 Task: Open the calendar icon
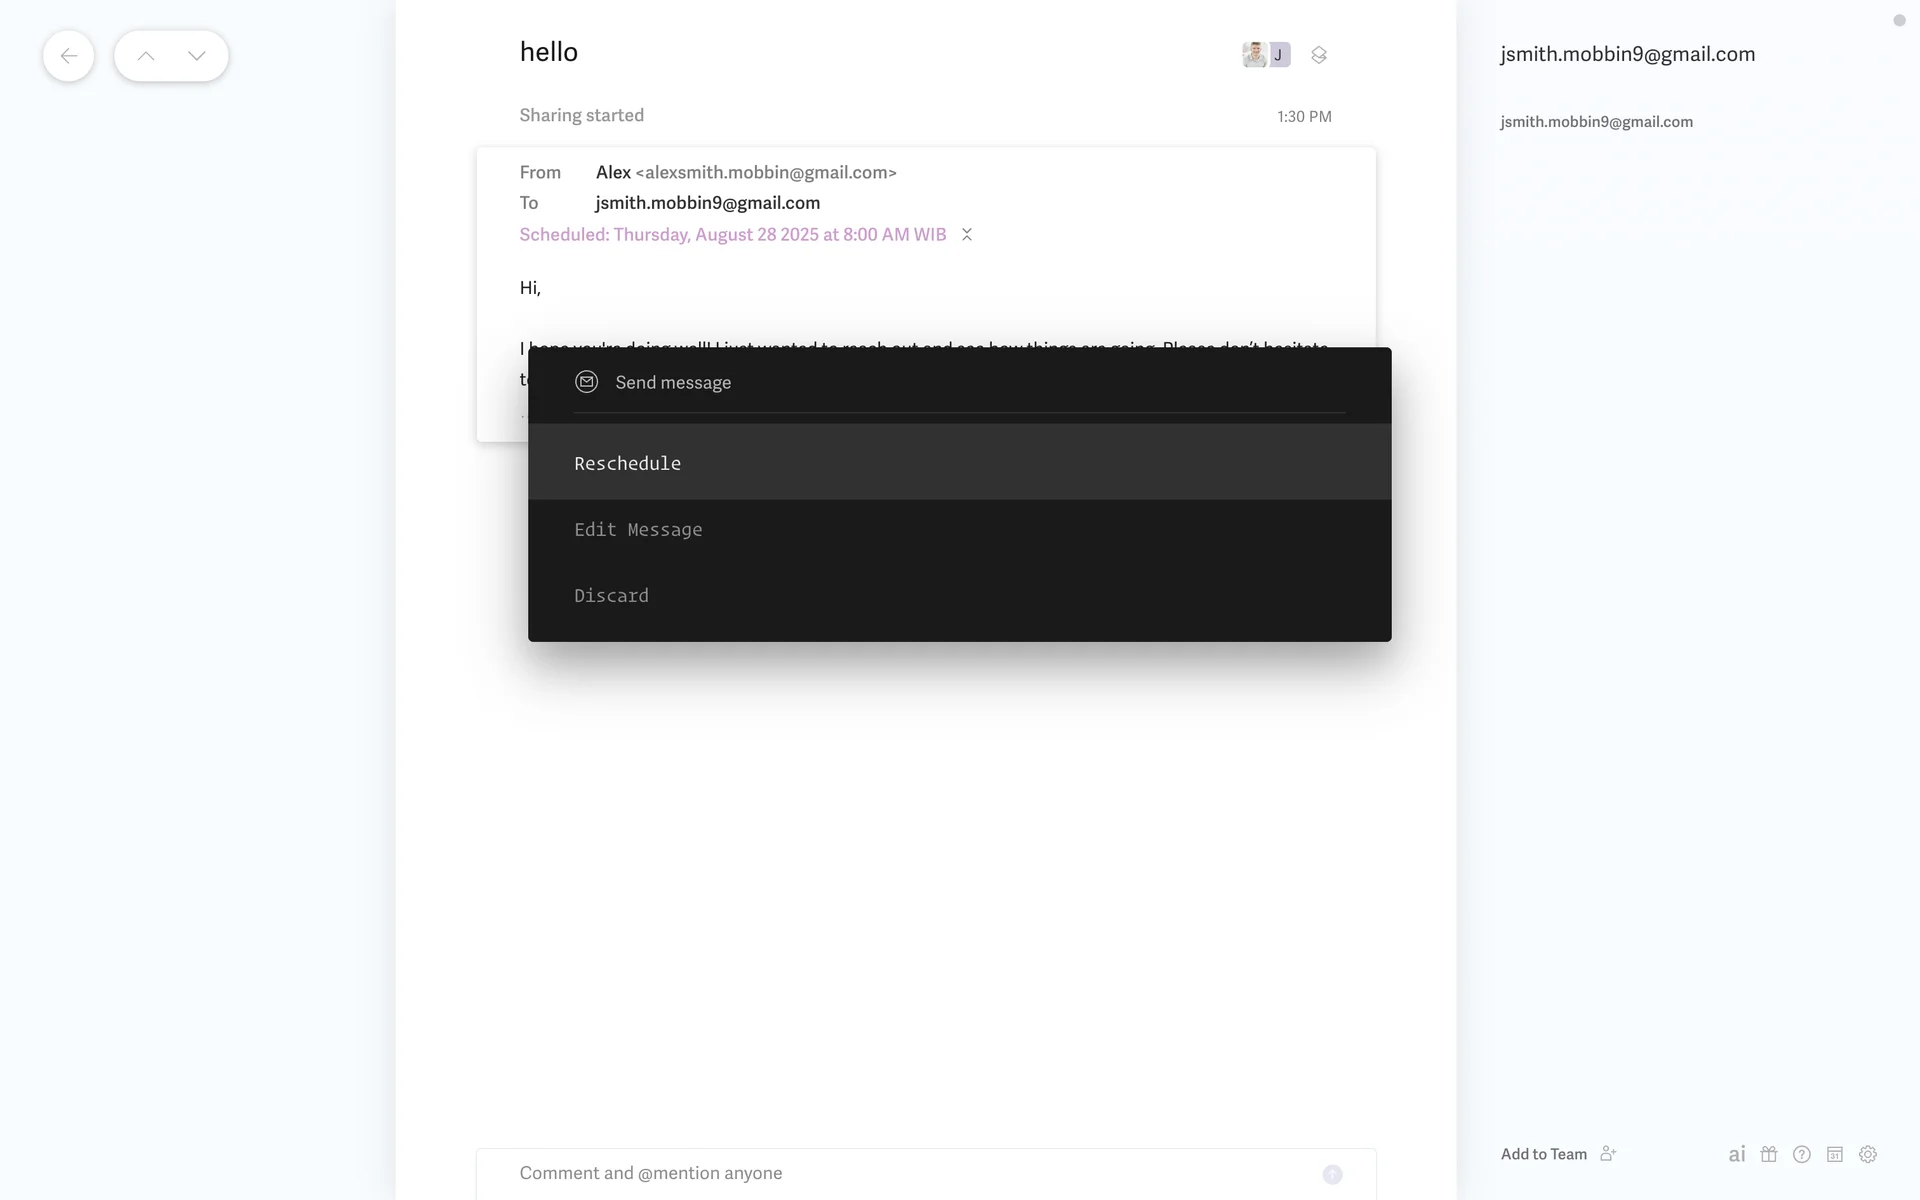[x=1835, y=1154]
